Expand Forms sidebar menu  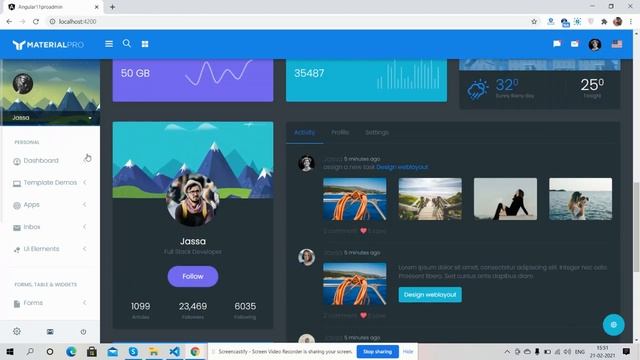[x=50, y=303]
